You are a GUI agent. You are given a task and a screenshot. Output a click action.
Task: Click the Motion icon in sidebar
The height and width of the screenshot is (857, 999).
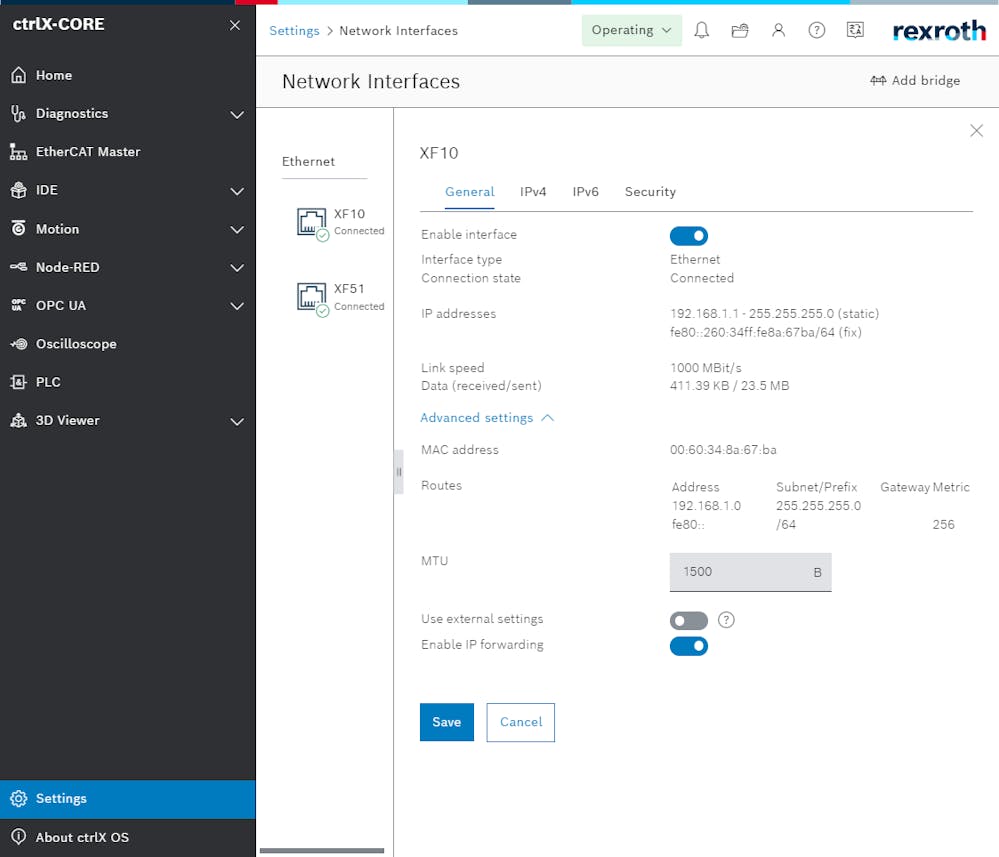18,228
